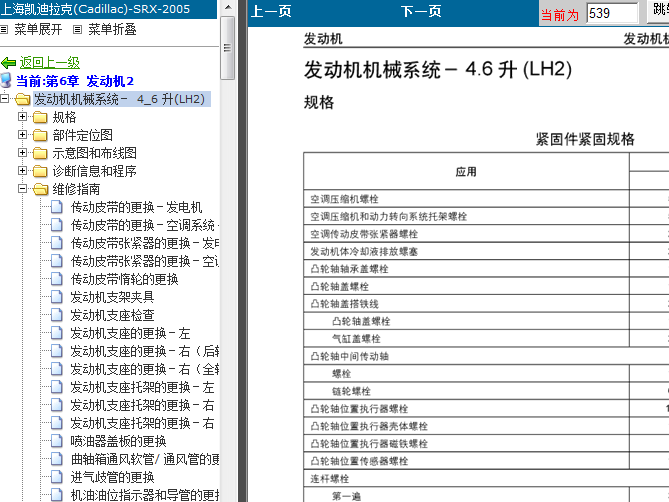Click the 应用 table header
The height and width of the screenshot is (502, 669).
(x=466, y=171)
